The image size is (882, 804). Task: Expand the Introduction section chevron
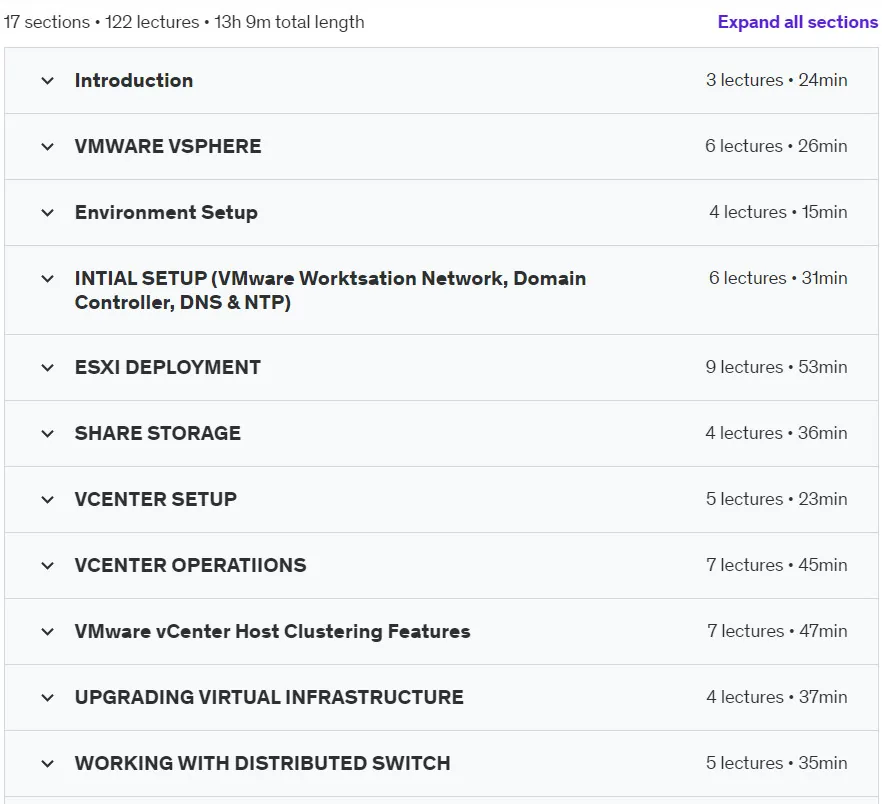coord(48,80)
